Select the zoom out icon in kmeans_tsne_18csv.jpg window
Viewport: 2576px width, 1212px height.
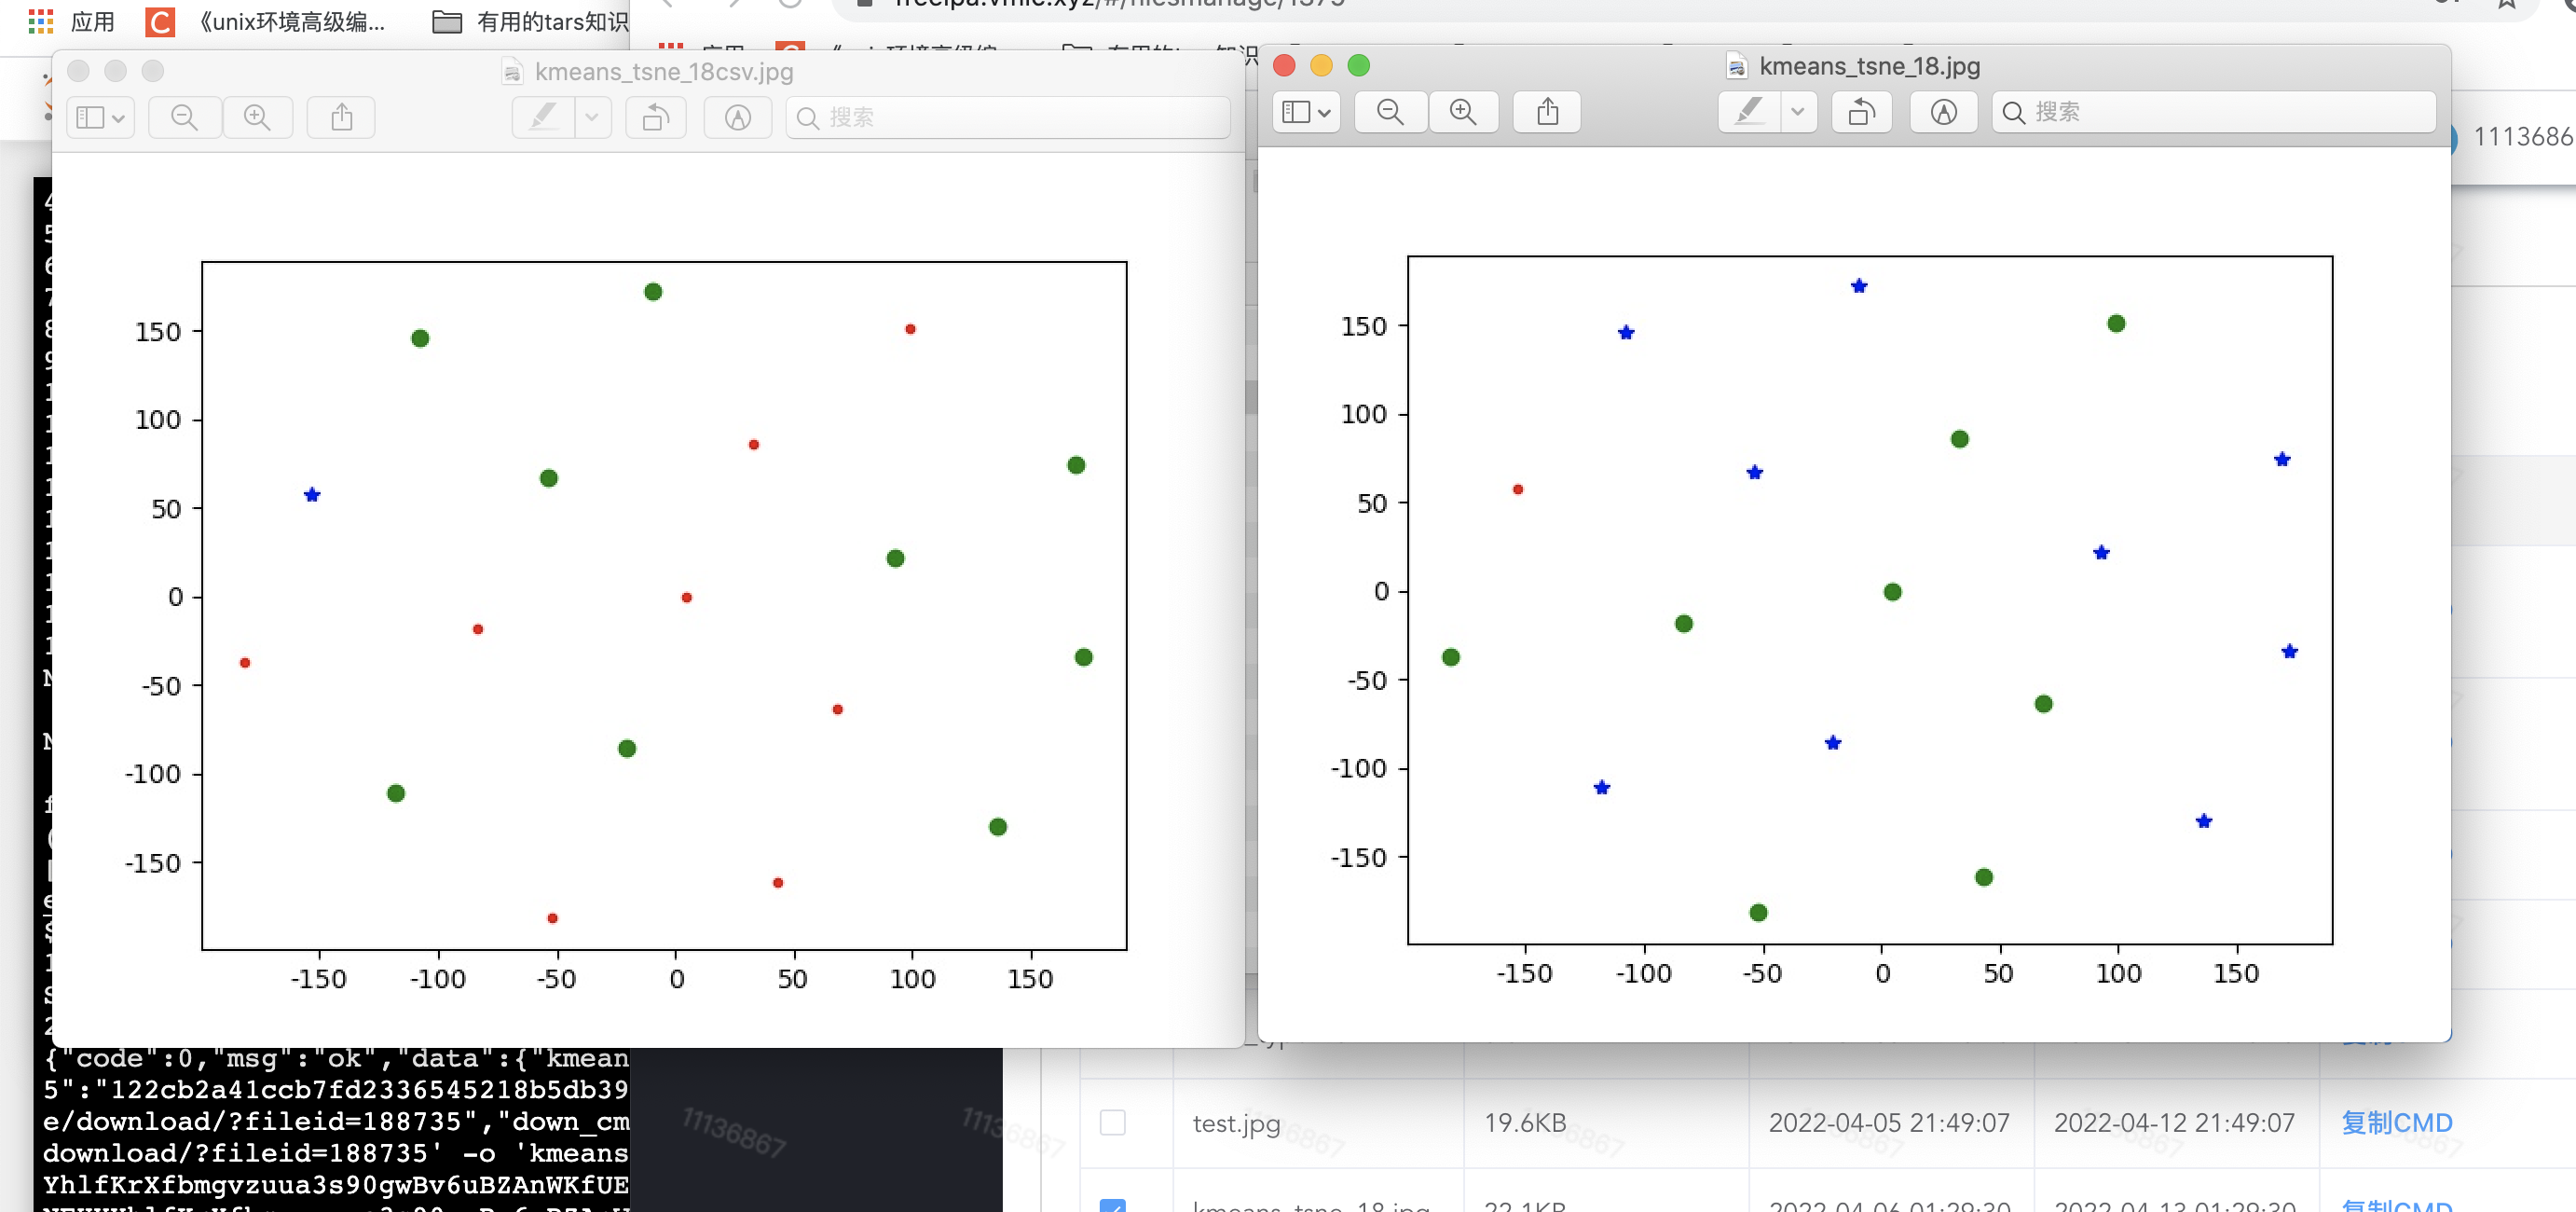pos(184,117)
